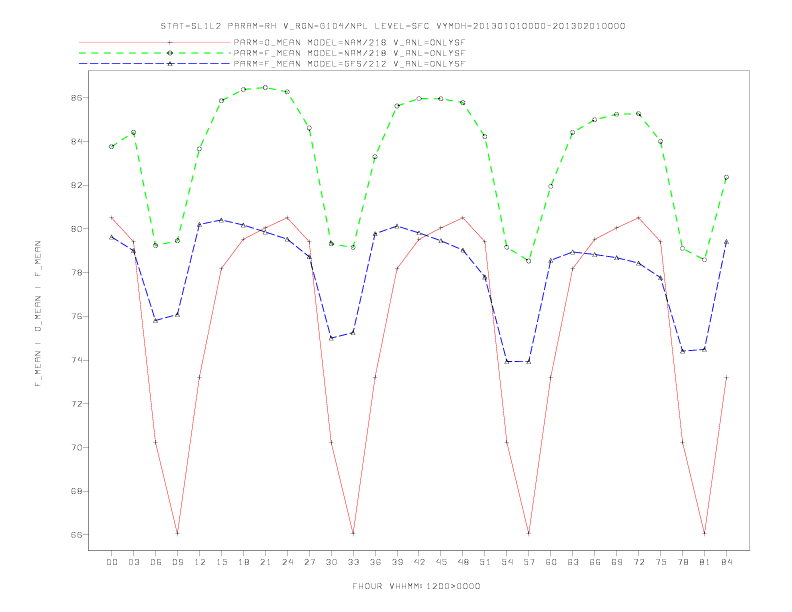This screenshot has height=612, width=792.
Task: Click the x-axis tick label 03
Action: tap(133, 562)
